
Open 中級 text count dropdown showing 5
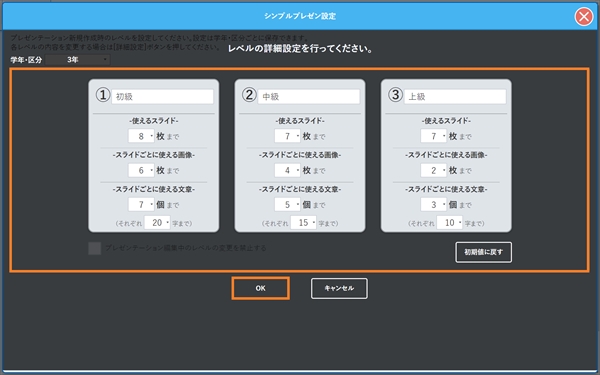pos(287,204)
